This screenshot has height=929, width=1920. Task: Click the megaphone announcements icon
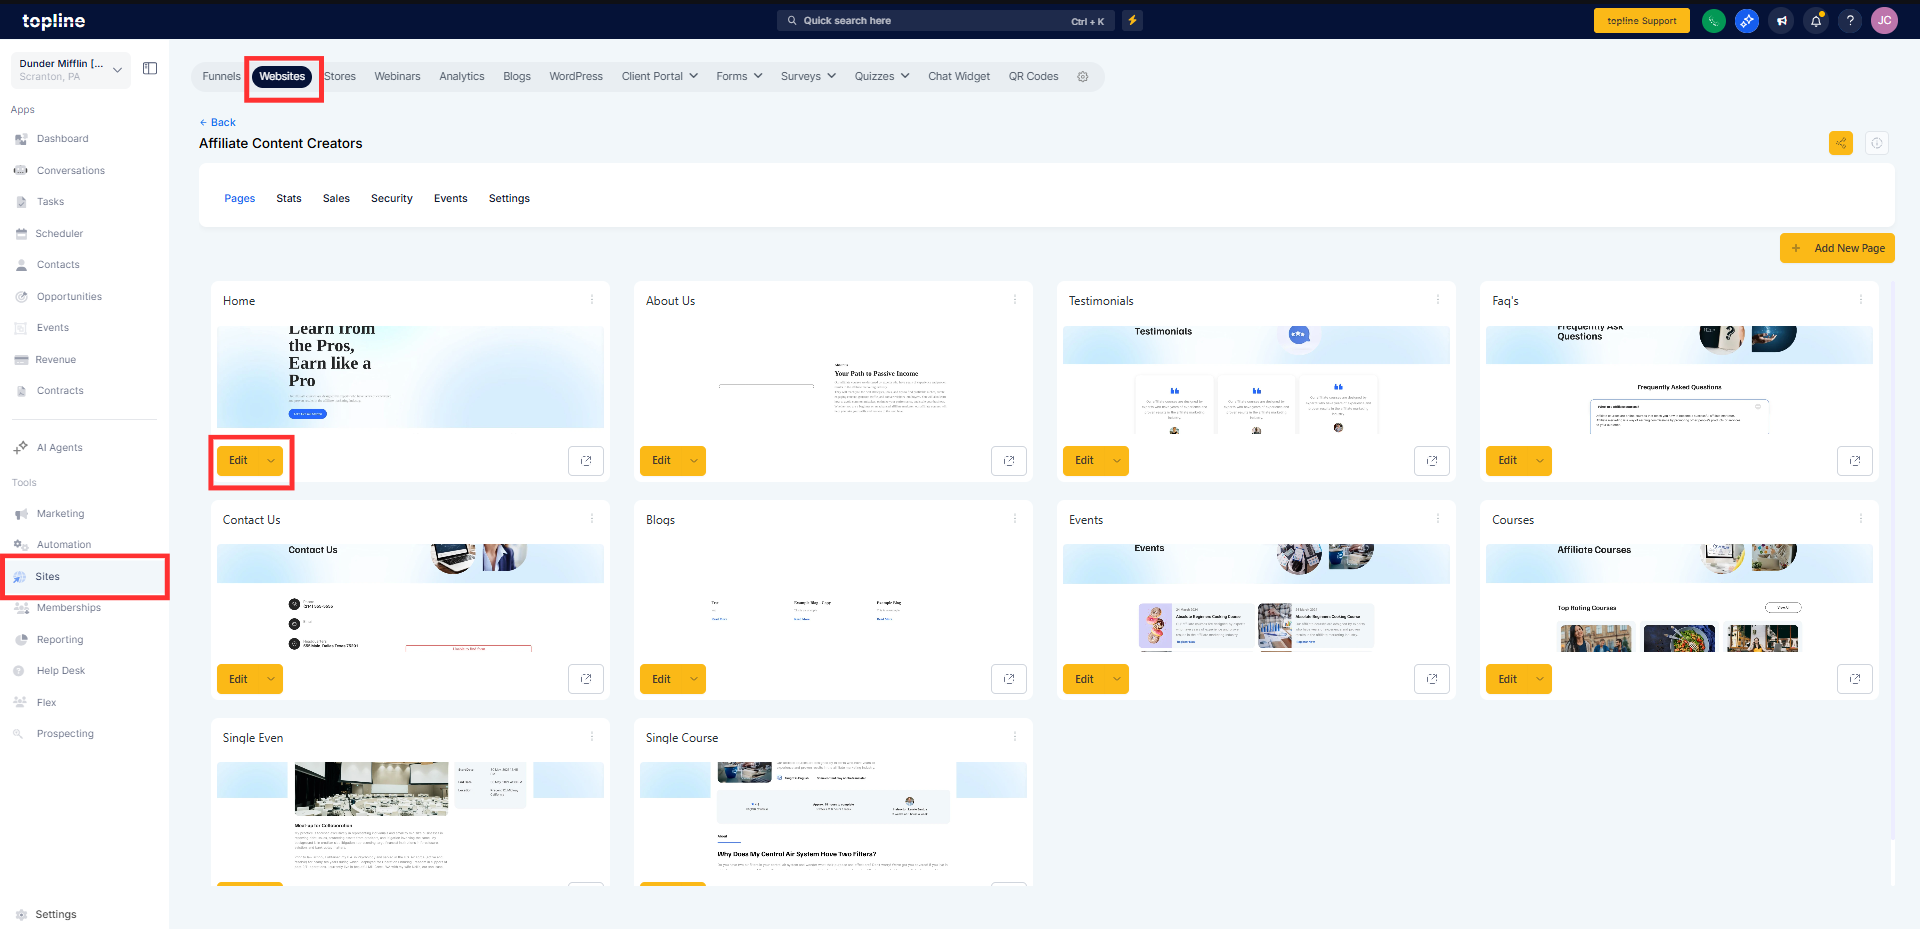1781,21
